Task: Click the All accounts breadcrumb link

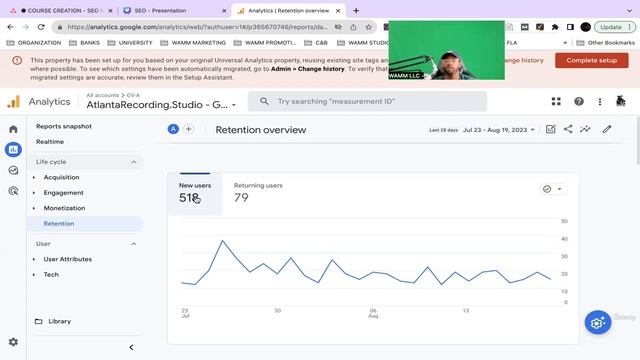Action: [x=102, y=95]
